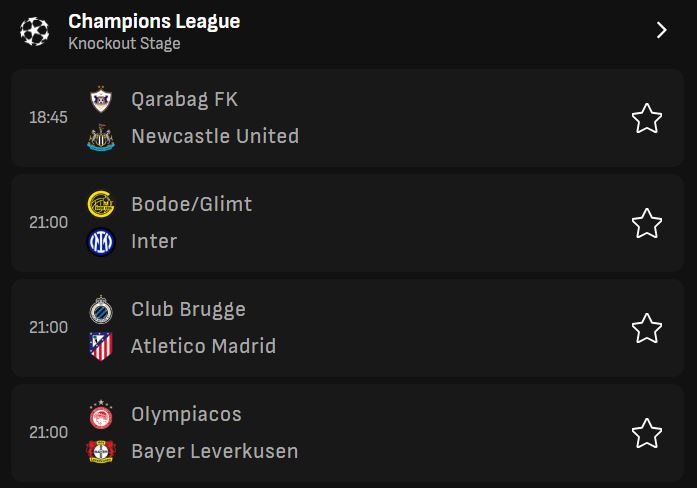Click the Club Brugge crest
Viewport: 697px width, 488px height.
tap(101, 309)
